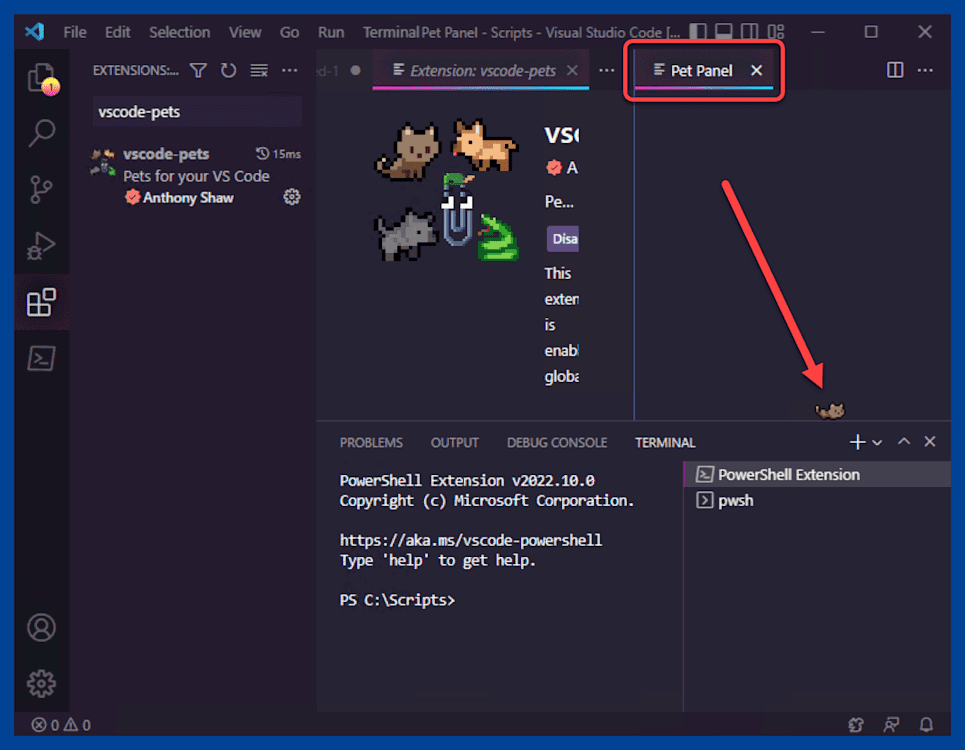The height and width of the screenshot is (750, 965).
Task: Switch to the Pet Panel tab
Action: tap(700, 70)
